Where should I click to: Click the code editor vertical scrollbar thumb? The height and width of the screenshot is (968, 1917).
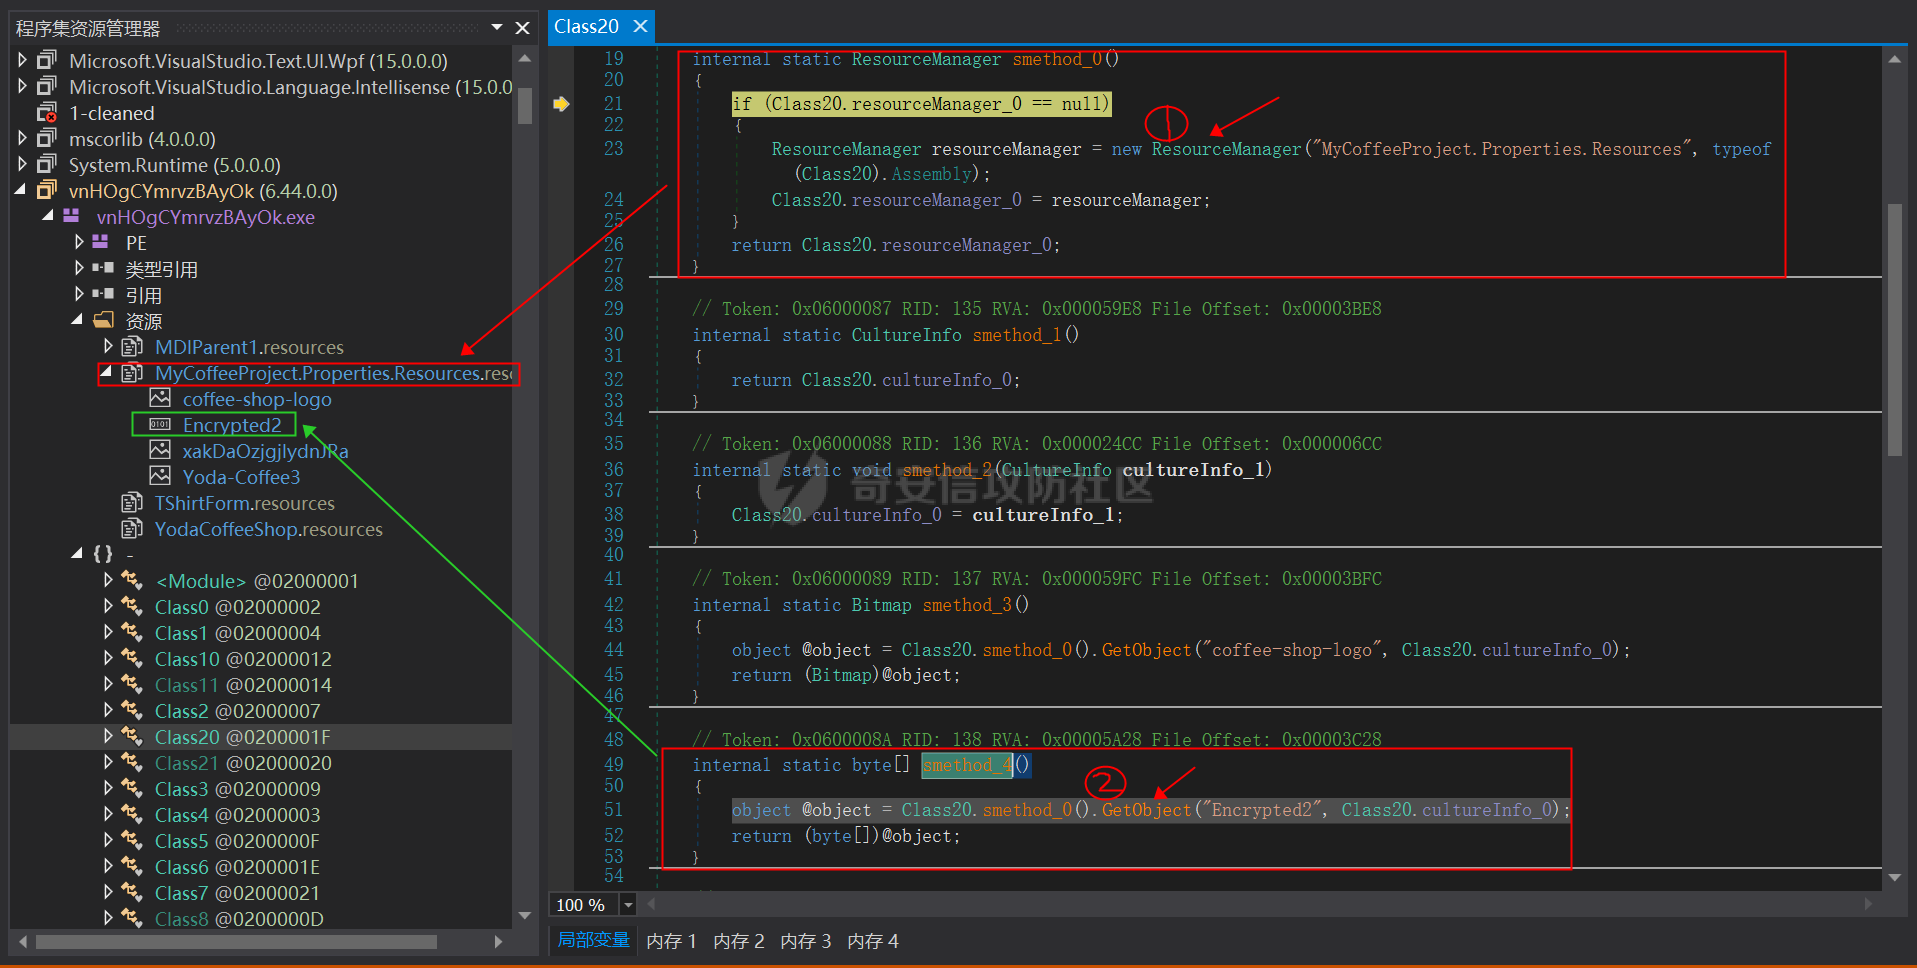(1894, 330)
